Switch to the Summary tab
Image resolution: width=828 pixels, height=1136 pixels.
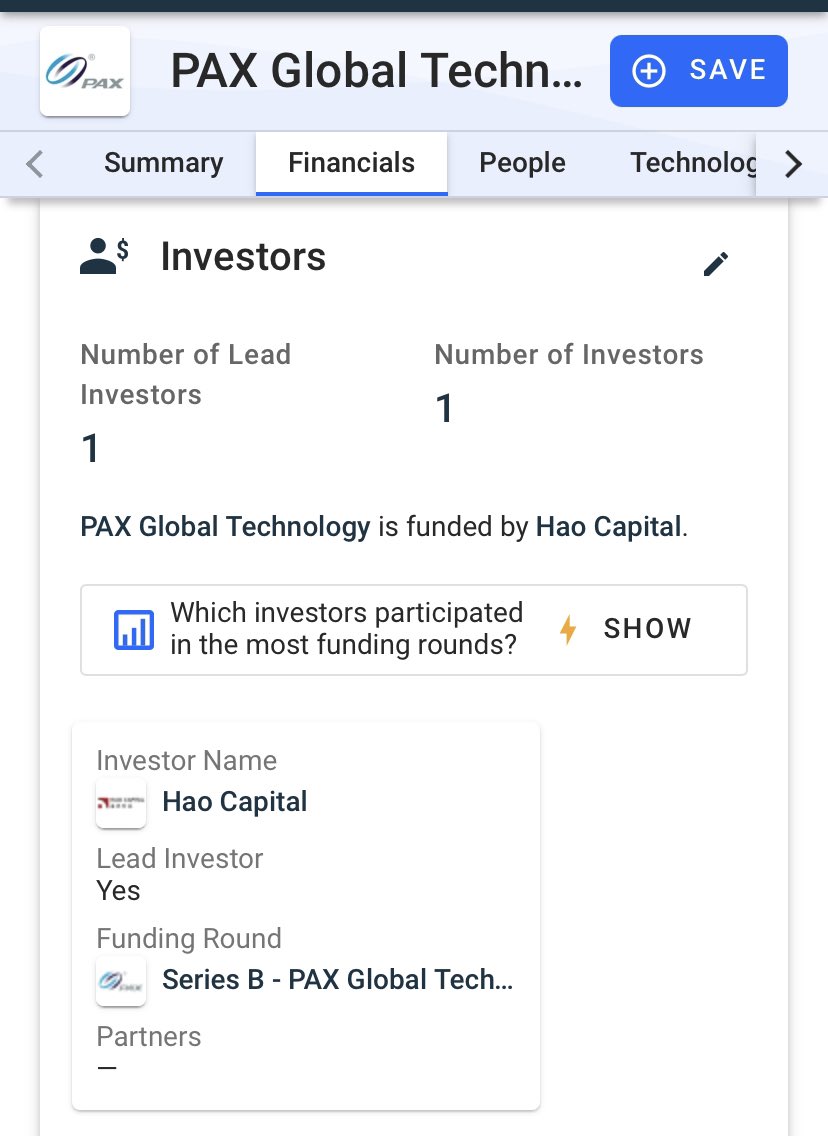coord(163,163)
